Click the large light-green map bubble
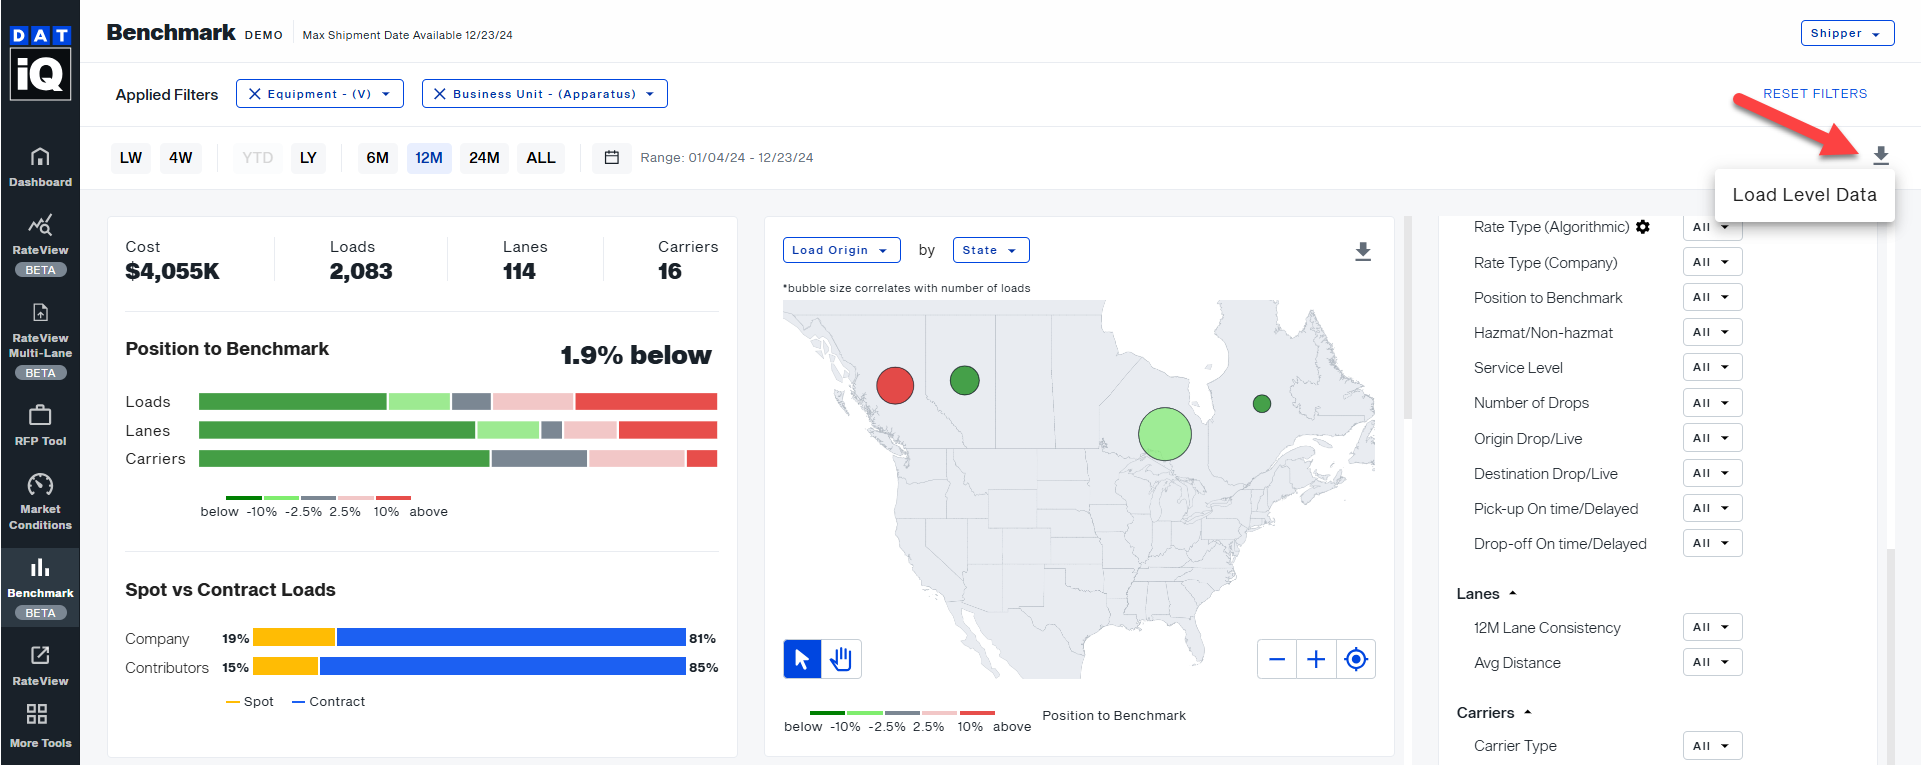Image resolution: width=1921 pixels, height=765 pixels. [1165, 434]
